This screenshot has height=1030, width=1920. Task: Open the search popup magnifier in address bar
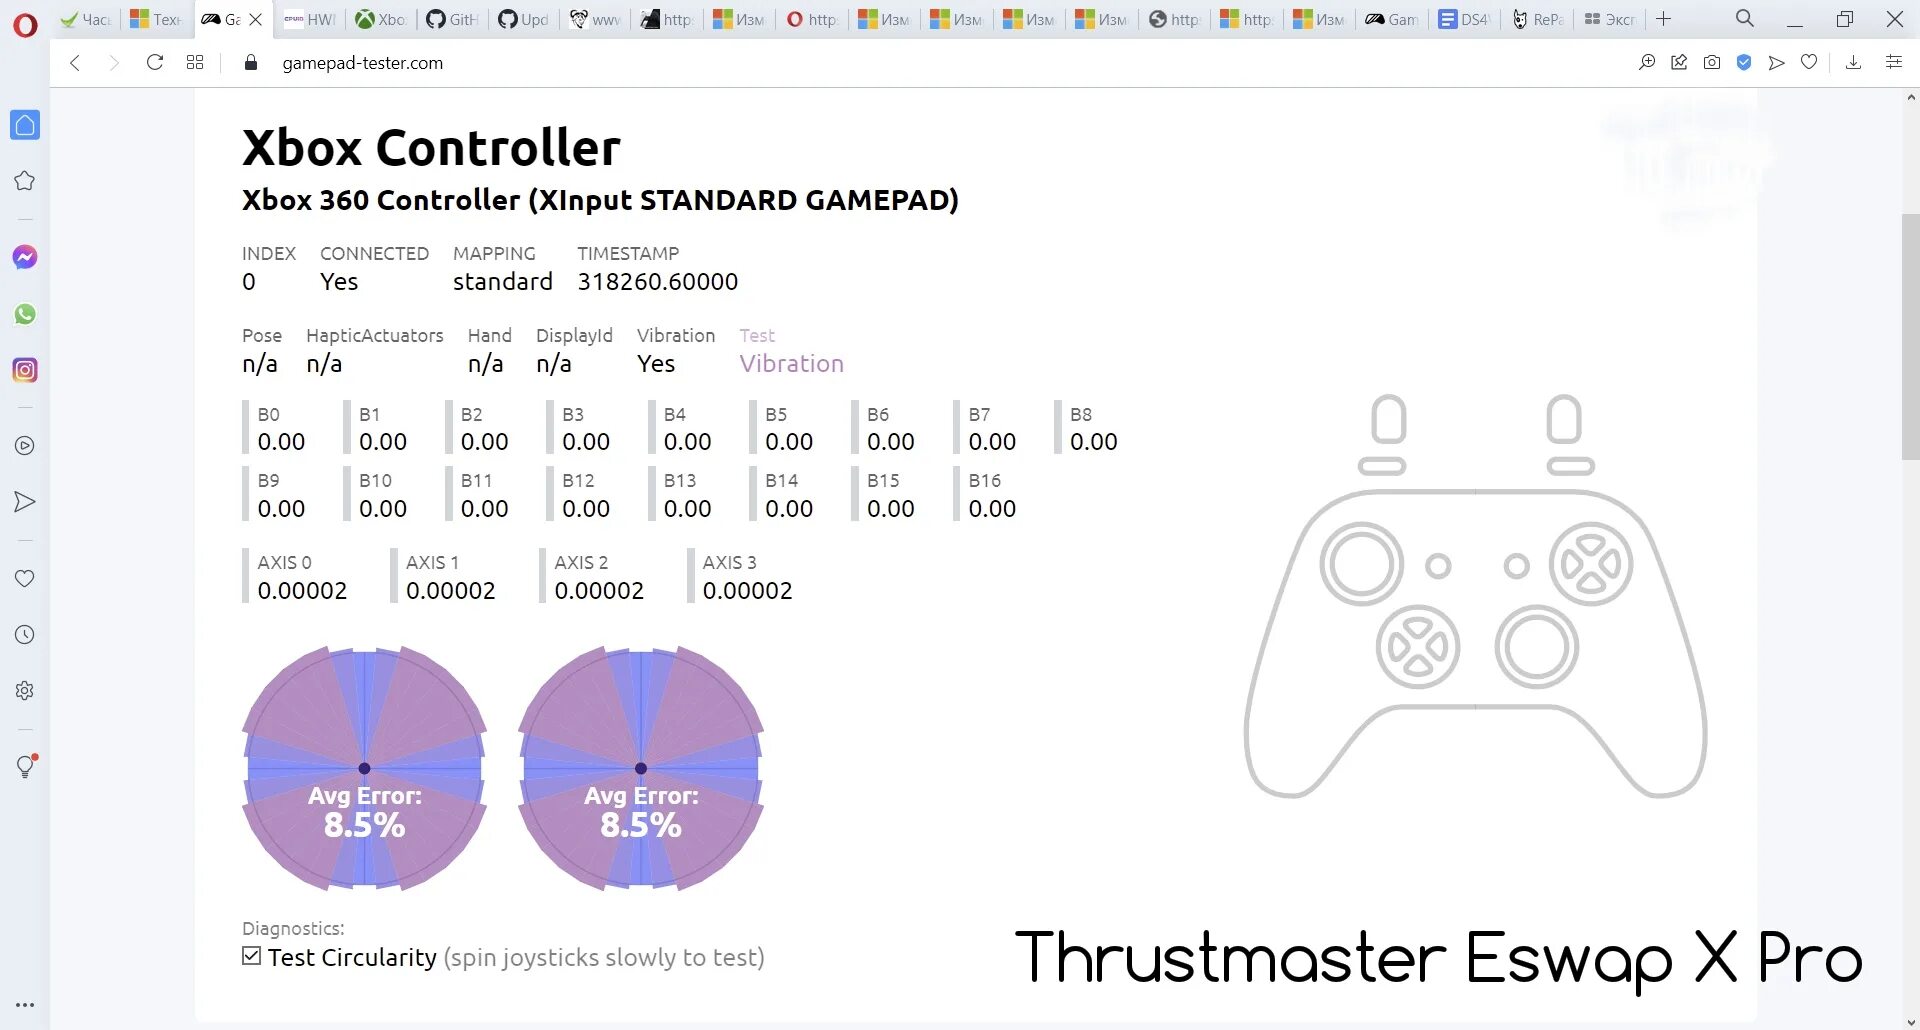[x=1647, y=63]
